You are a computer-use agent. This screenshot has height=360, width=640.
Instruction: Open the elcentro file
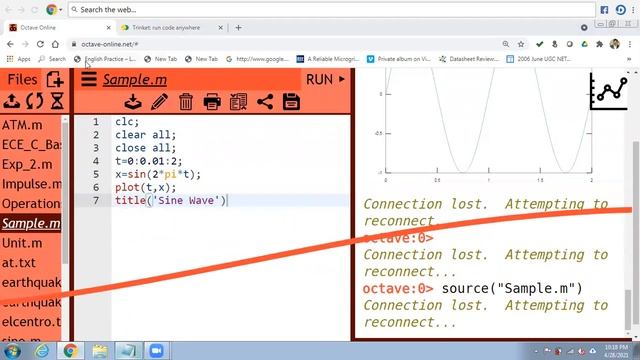click(31, 322)
